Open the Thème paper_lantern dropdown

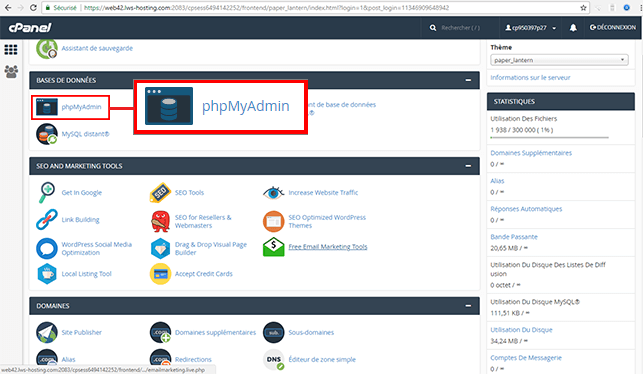(559, 60)
